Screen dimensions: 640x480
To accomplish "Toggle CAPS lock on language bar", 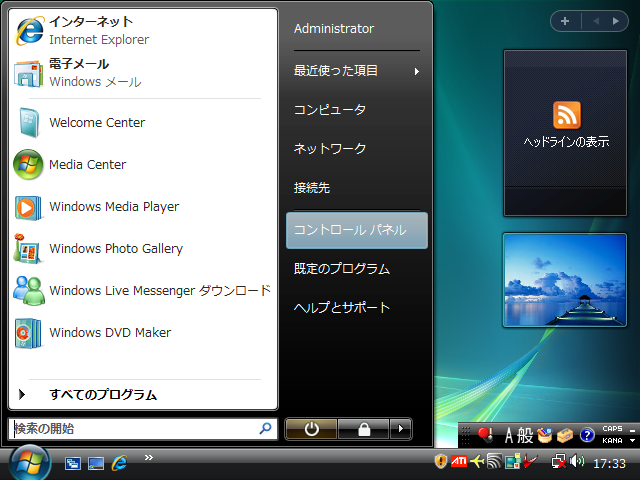I will (x=612, y=429).
